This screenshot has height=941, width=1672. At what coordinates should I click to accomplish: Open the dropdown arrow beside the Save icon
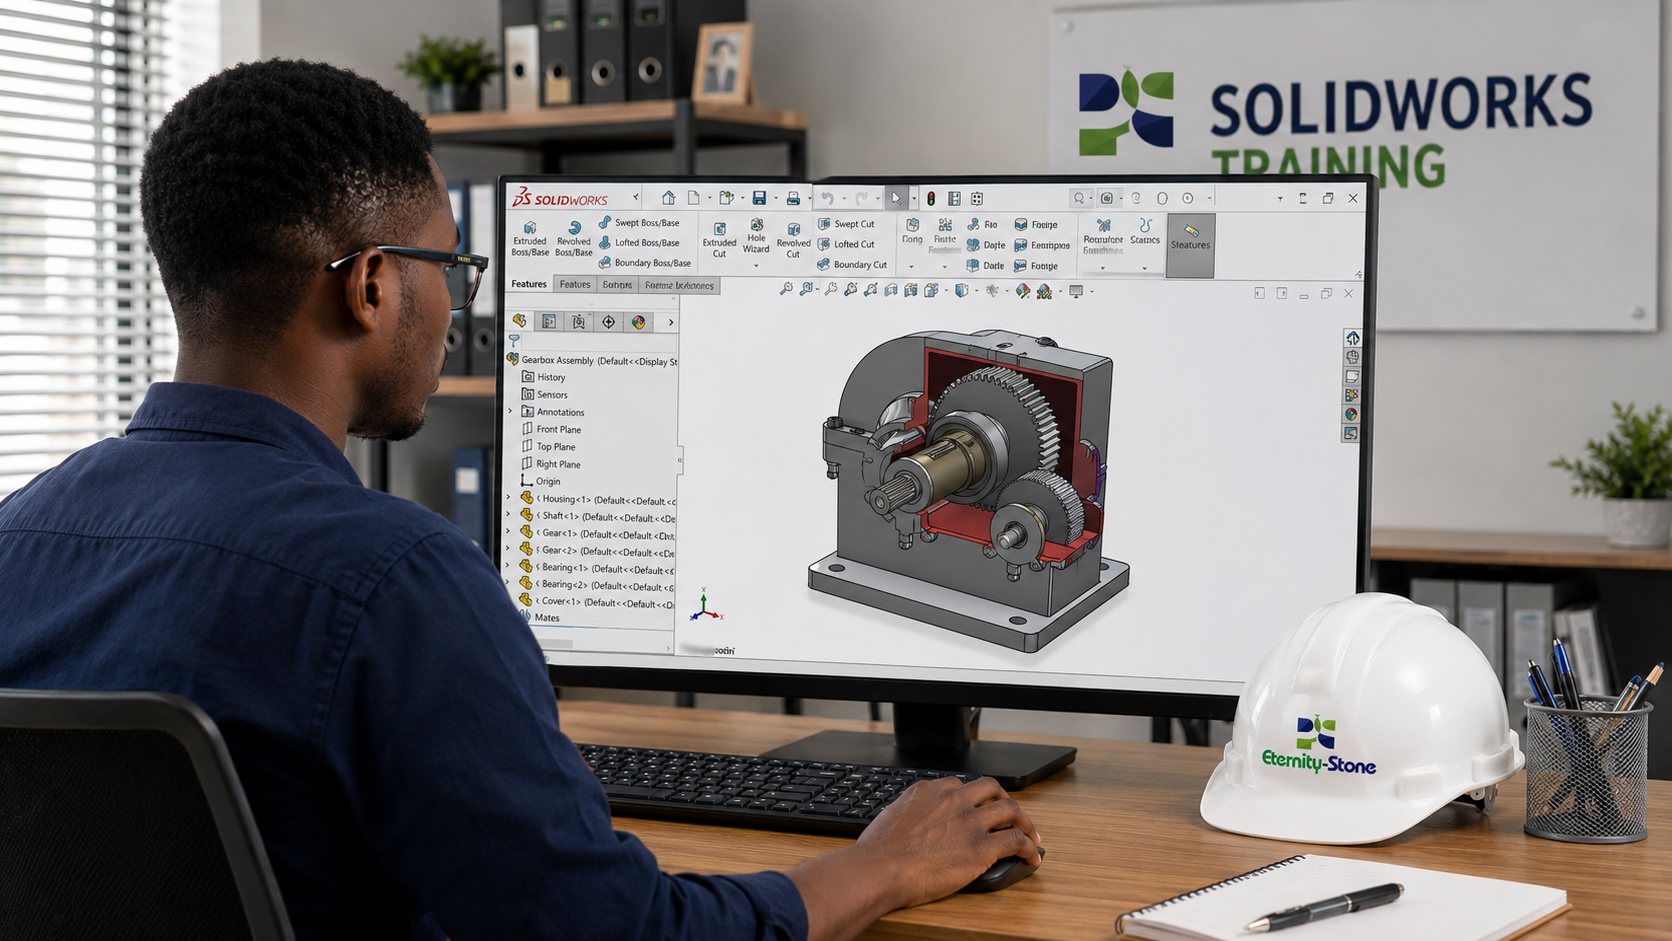coord(775,199)
